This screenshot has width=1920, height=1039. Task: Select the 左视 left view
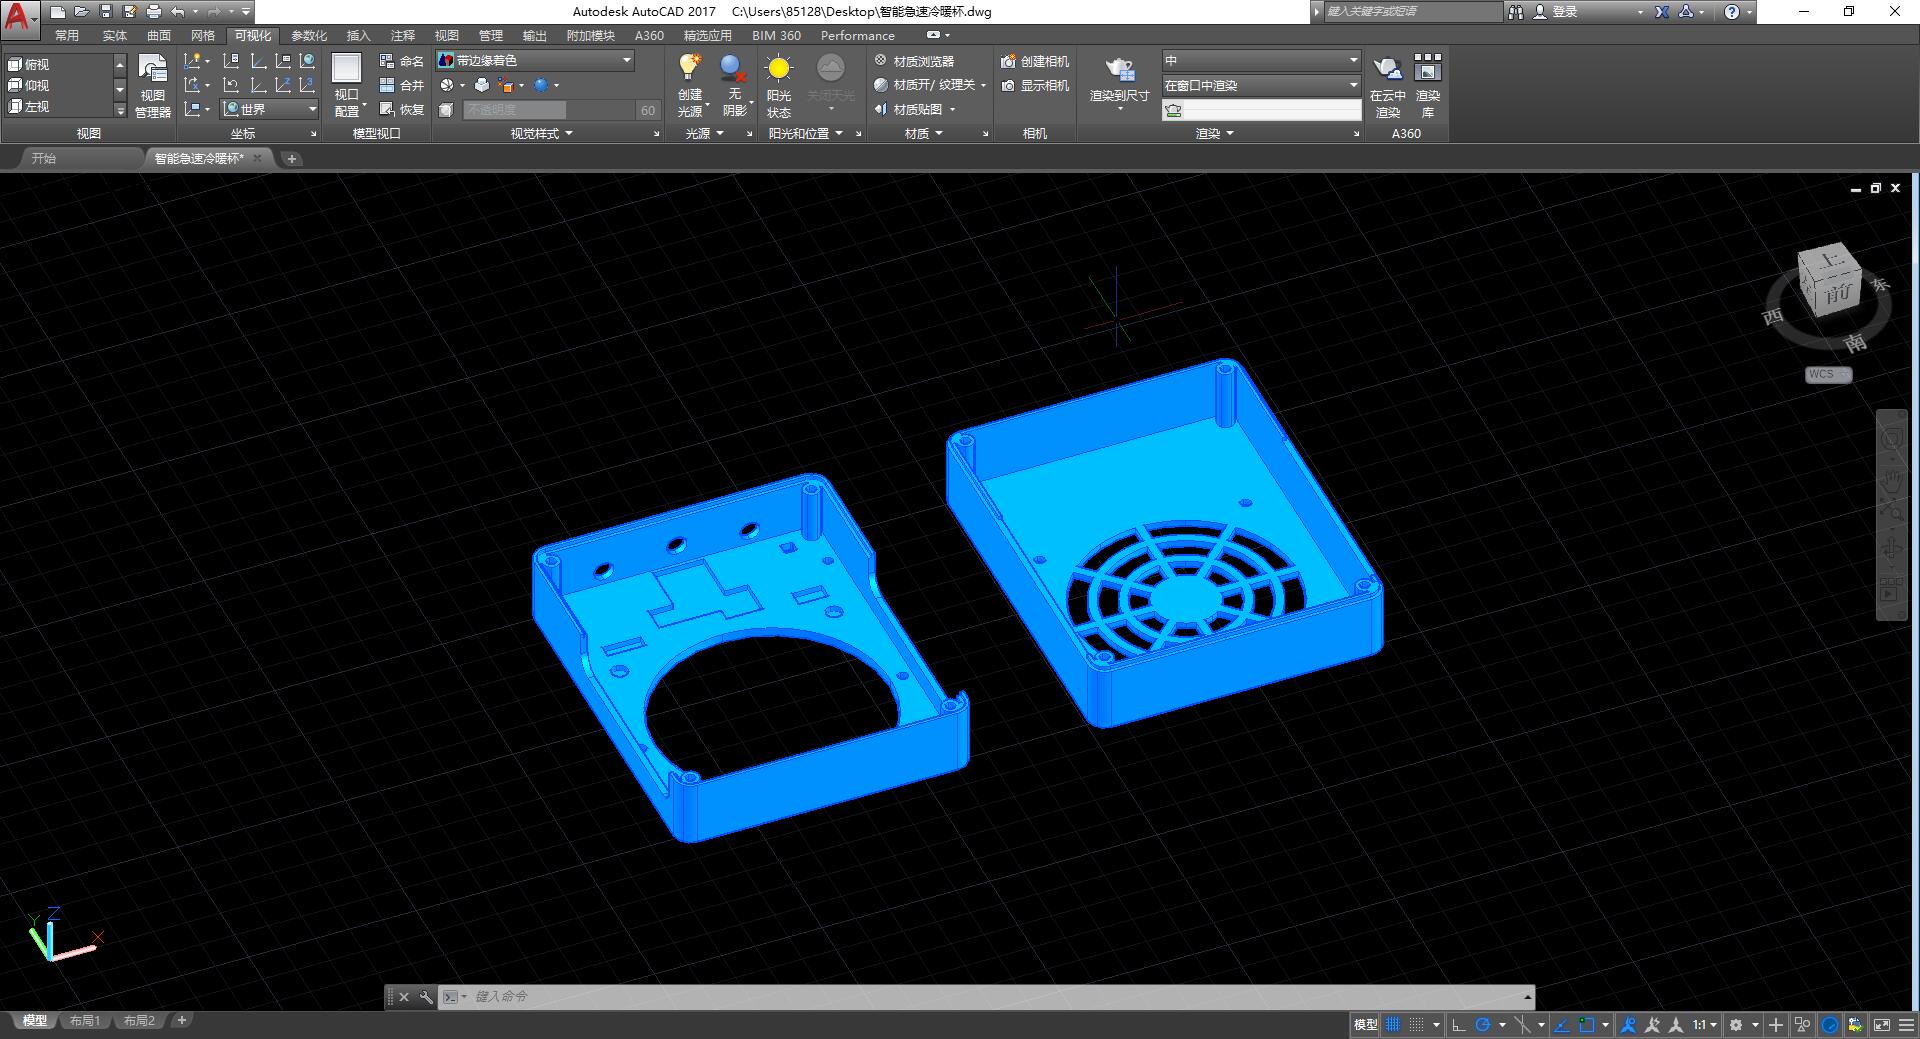point(30,106)
